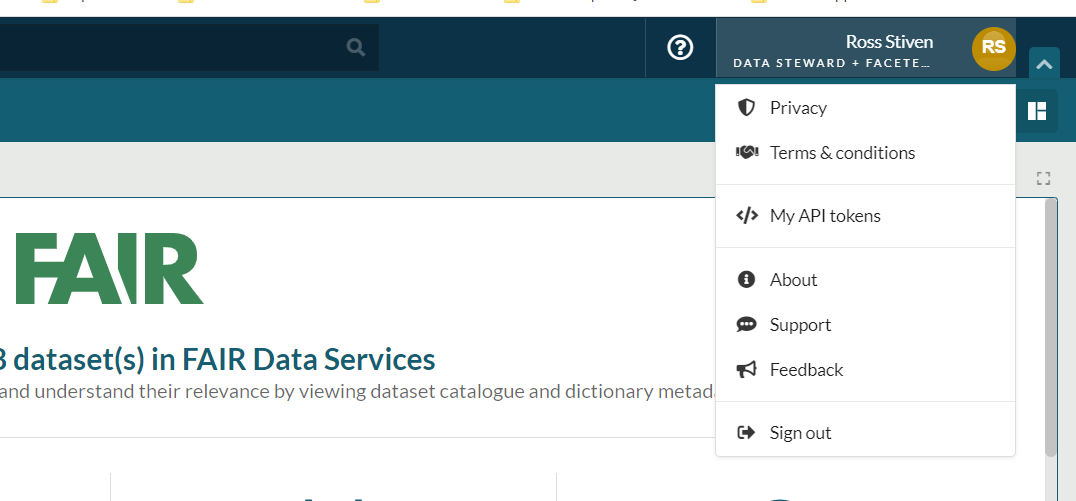Click the RS user avatar
The width and height of the screenshot is (1076, 501).
(x=993, y=47)
